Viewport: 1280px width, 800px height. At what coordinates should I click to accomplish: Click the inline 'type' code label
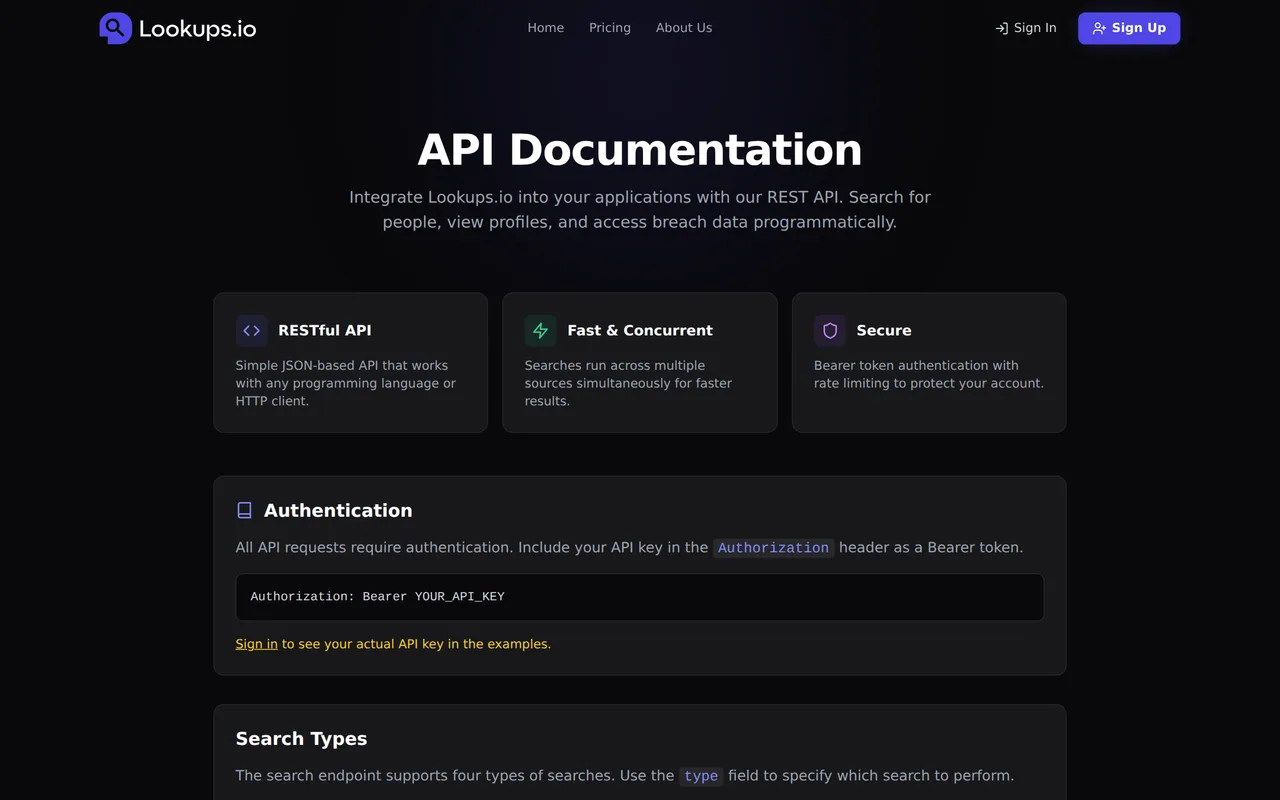pos(701,776)
